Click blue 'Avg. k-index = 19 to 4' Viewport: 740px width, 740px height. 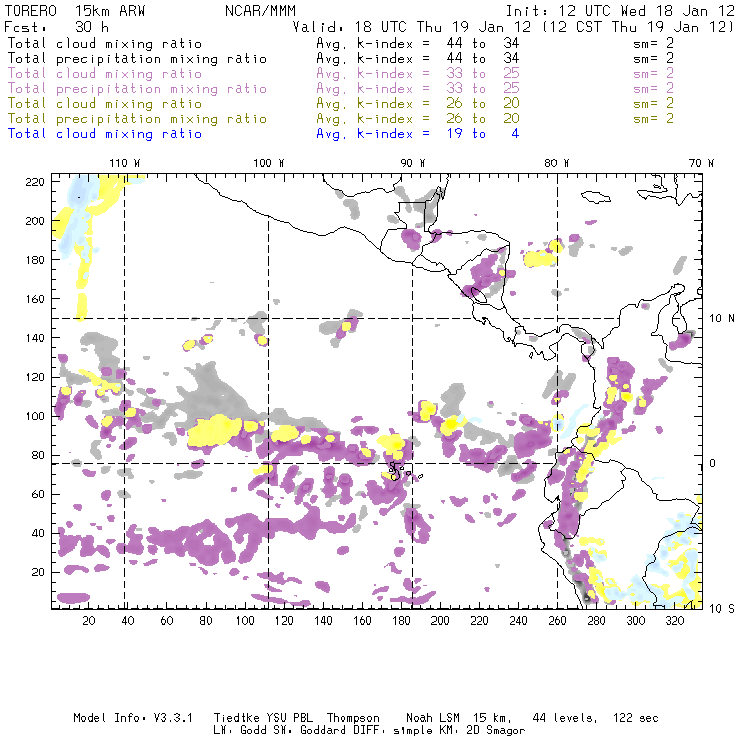click(x=418, y=134)
